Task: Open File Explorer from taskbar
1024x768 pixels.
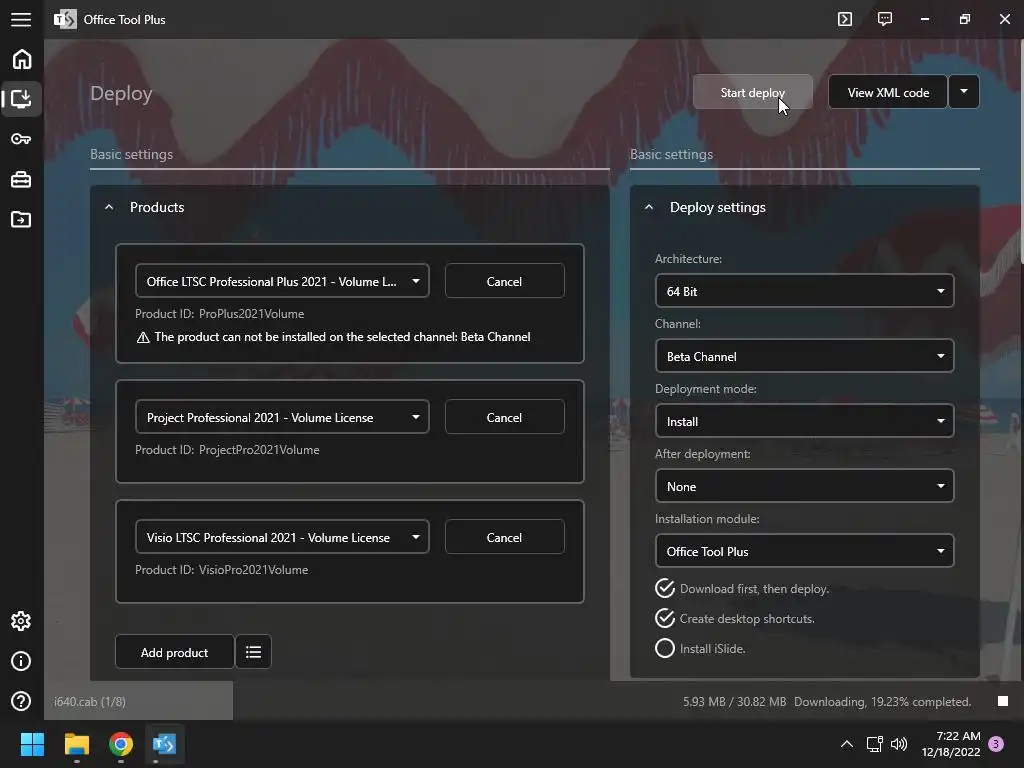Action: [76, 744]
